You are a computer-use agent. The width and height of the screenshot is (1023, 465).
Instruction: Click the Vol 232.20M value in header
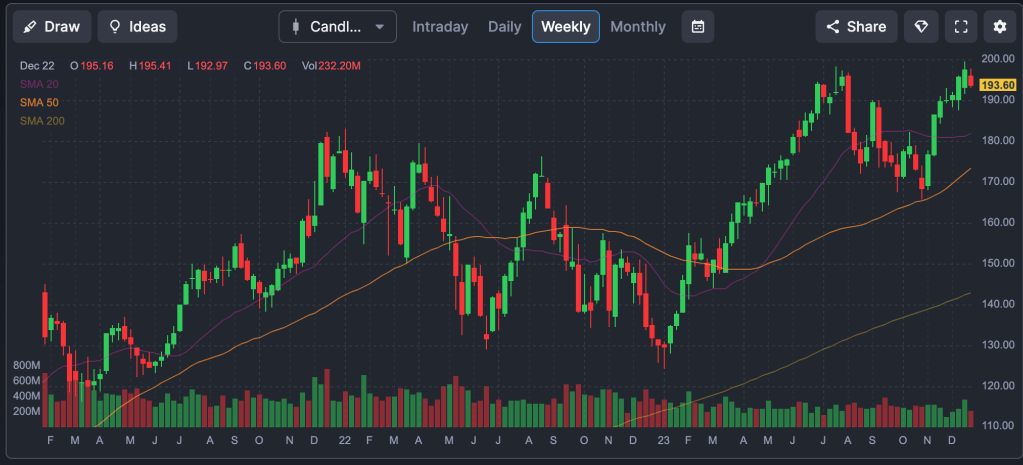(x=331, y=66)
